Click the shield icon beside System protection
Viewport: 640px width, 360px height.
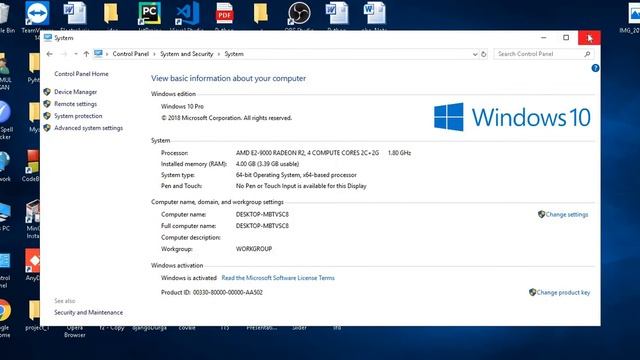coord(47,116)
